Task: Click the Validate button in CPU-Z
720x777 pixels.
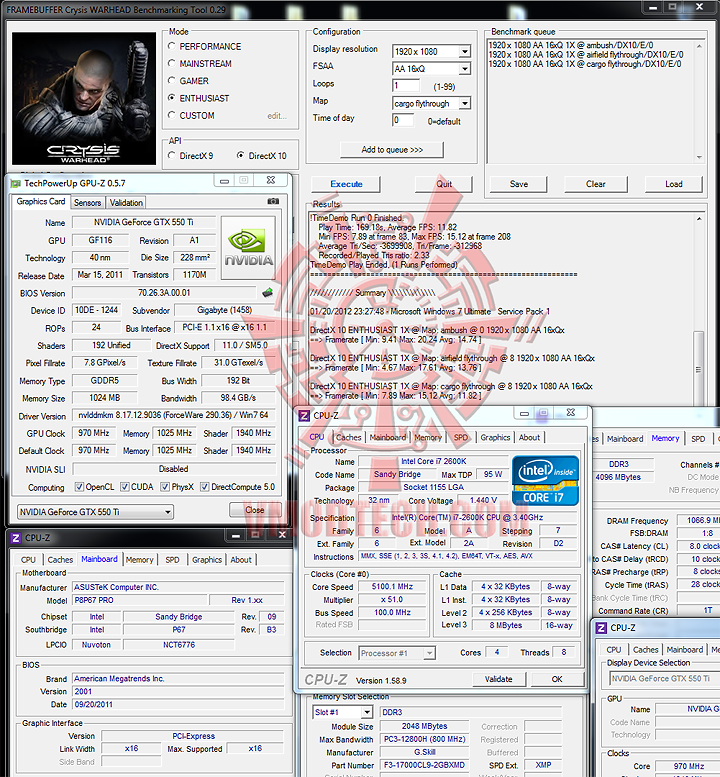Action: point(498,679)
